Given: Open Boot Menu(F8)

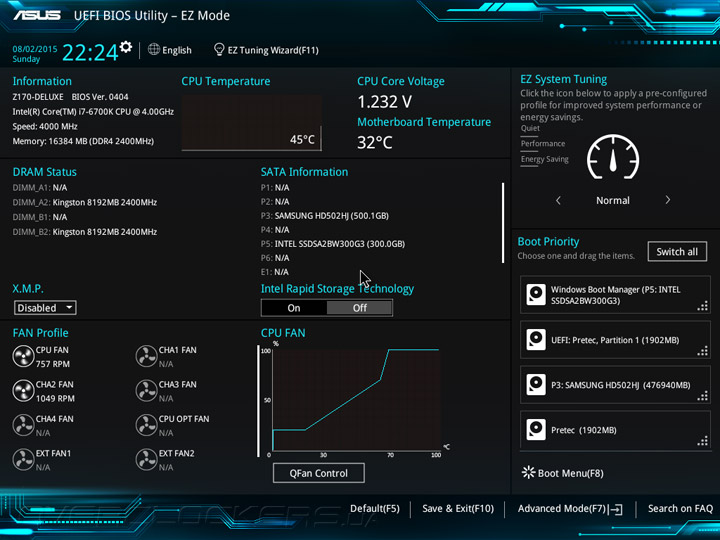Looking at the screenshot, I should [x=570, y=473].
